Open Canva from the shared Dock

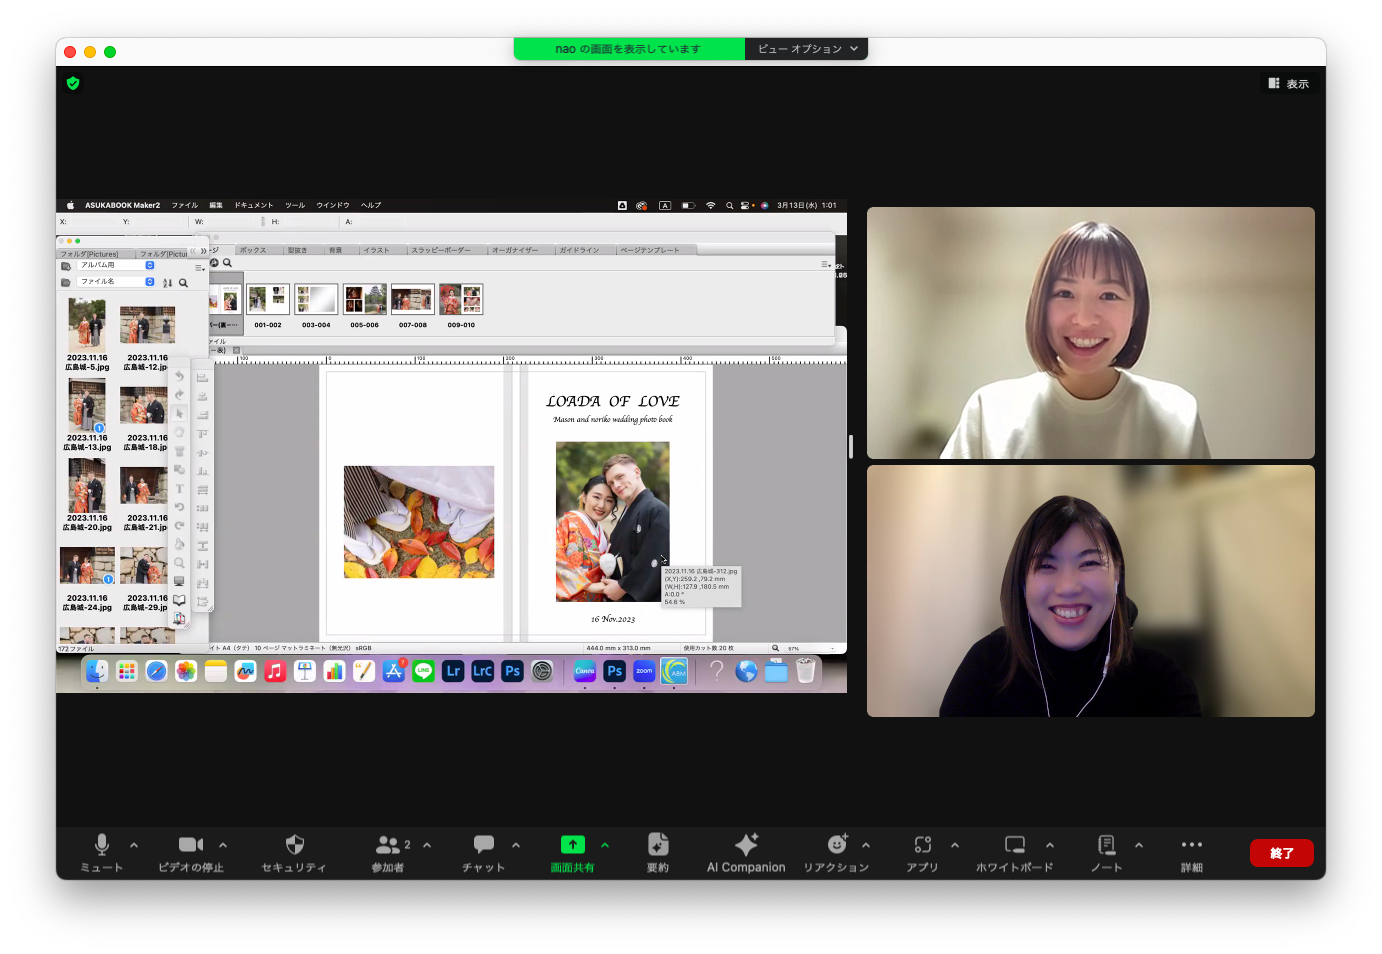[585, 672]
